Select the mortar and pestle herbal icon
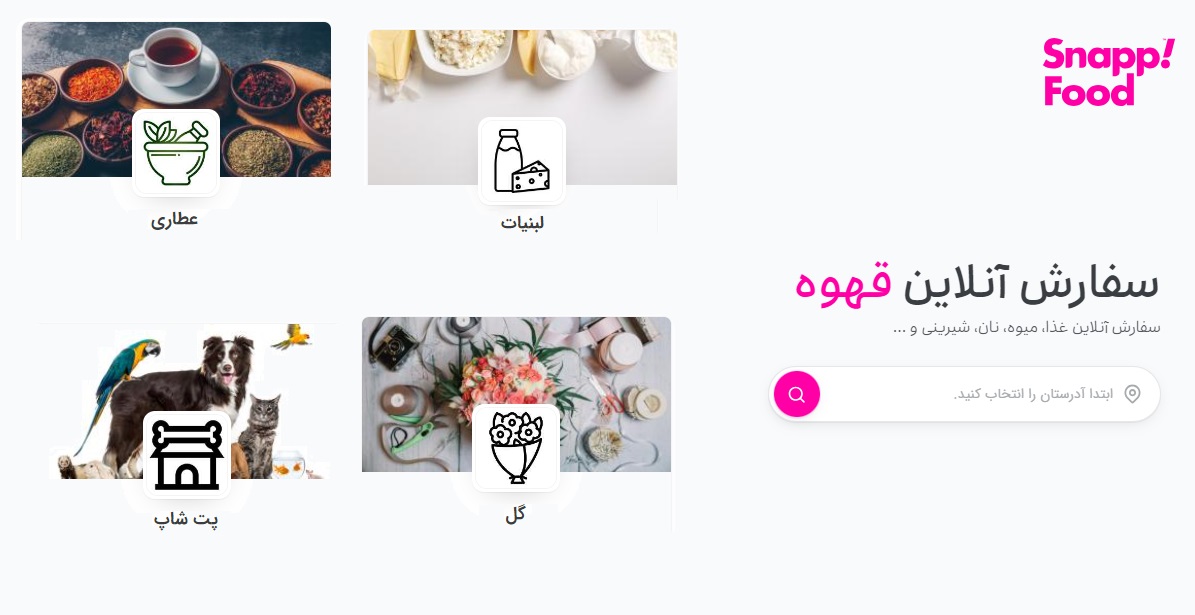The image size is (1195, 615). [x=176, y=152]
